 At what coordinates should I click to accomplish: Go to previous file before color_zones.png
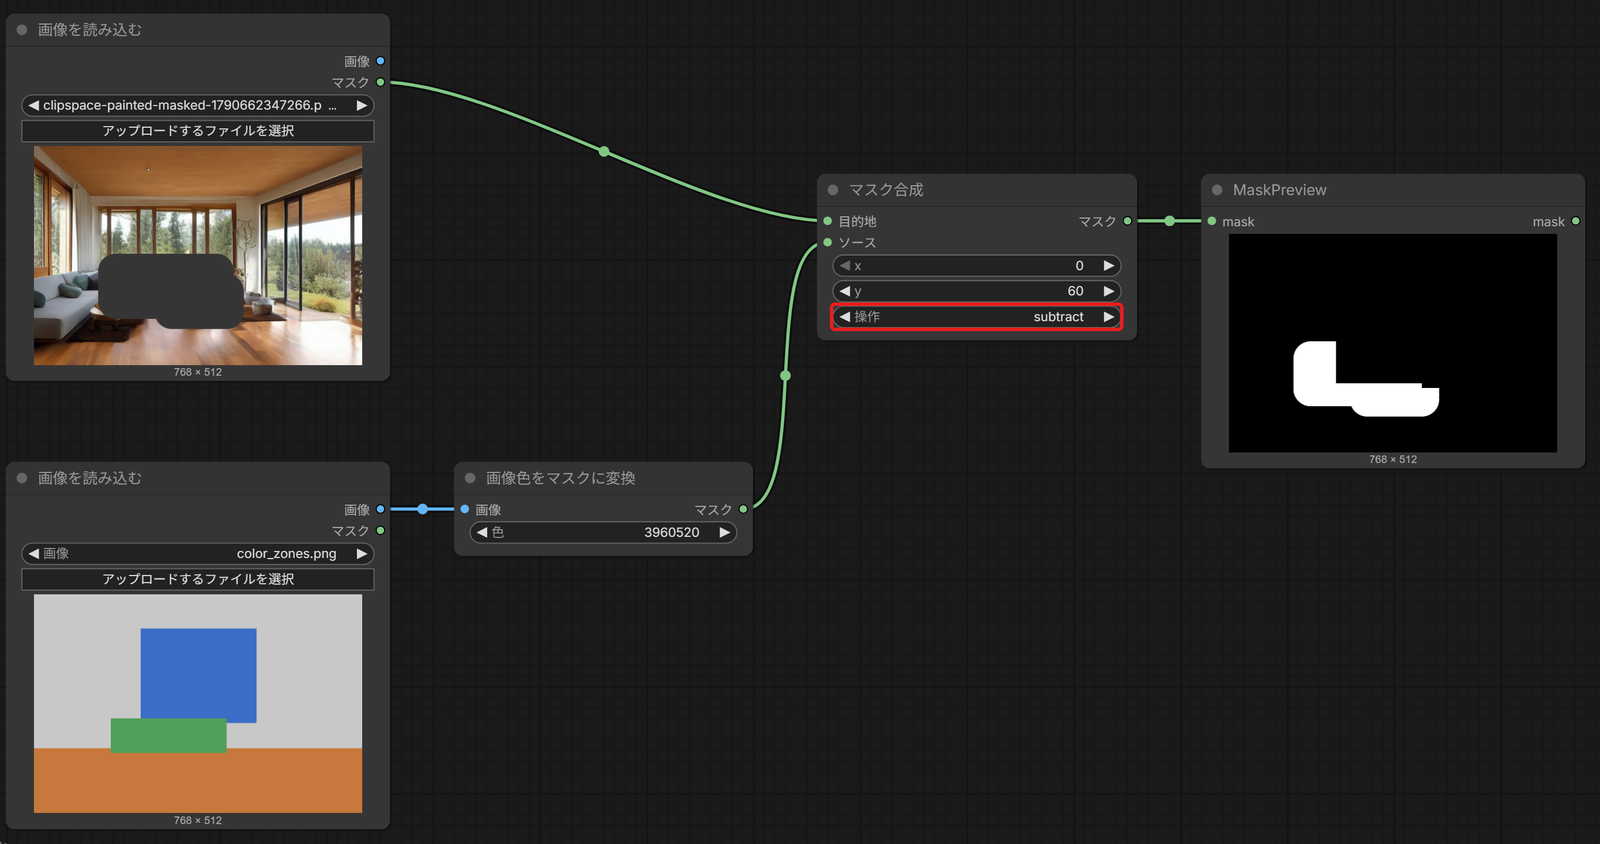(34, 553)
